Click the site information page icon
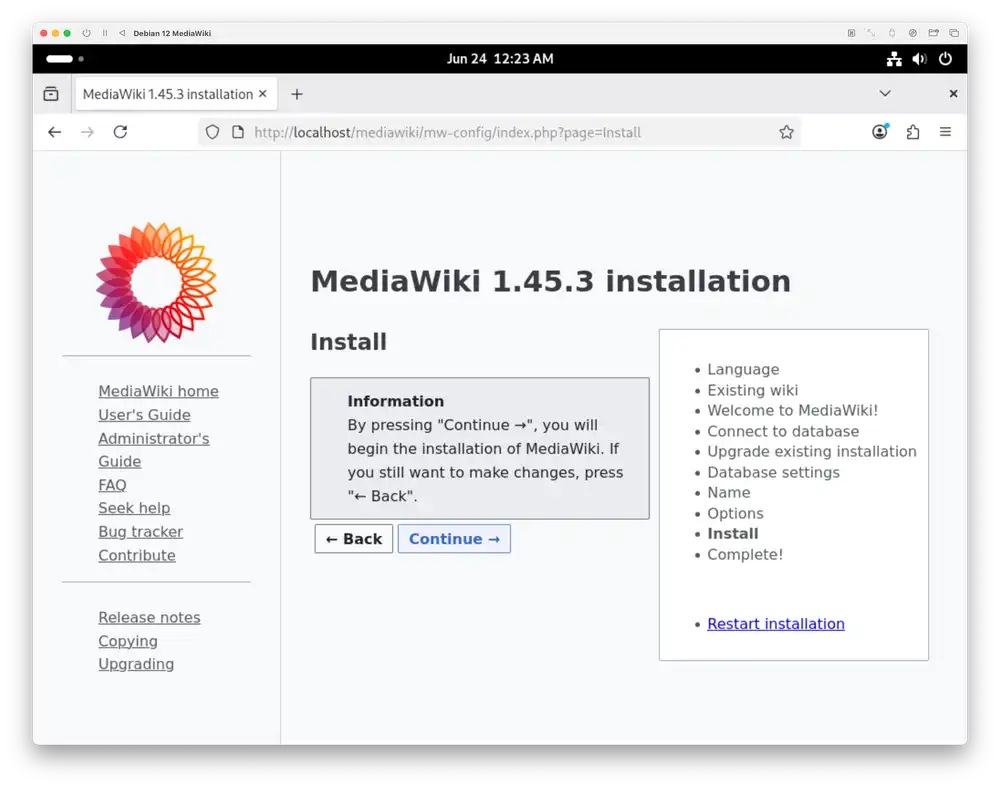The height and width of the screenshot is (788, 1000). click(238, 132)
